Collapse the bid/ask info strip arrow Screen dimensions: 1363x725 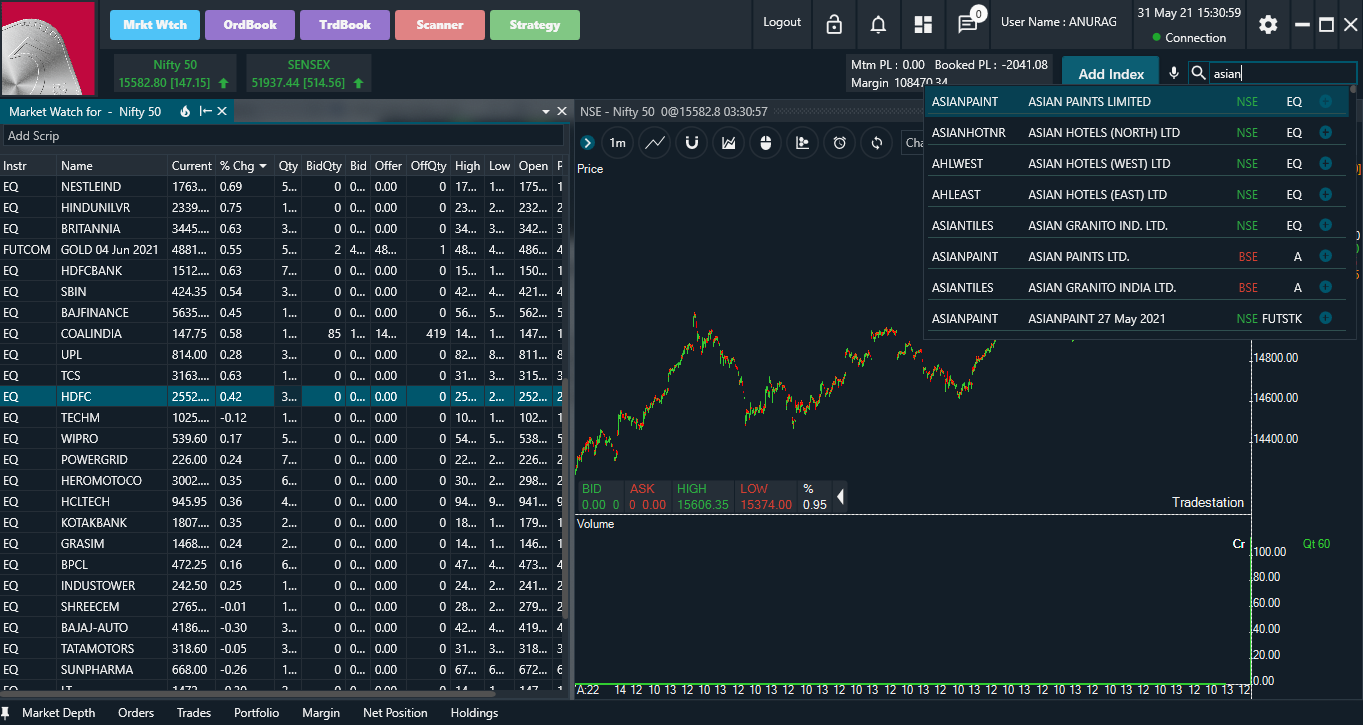(x=840, y=496)
